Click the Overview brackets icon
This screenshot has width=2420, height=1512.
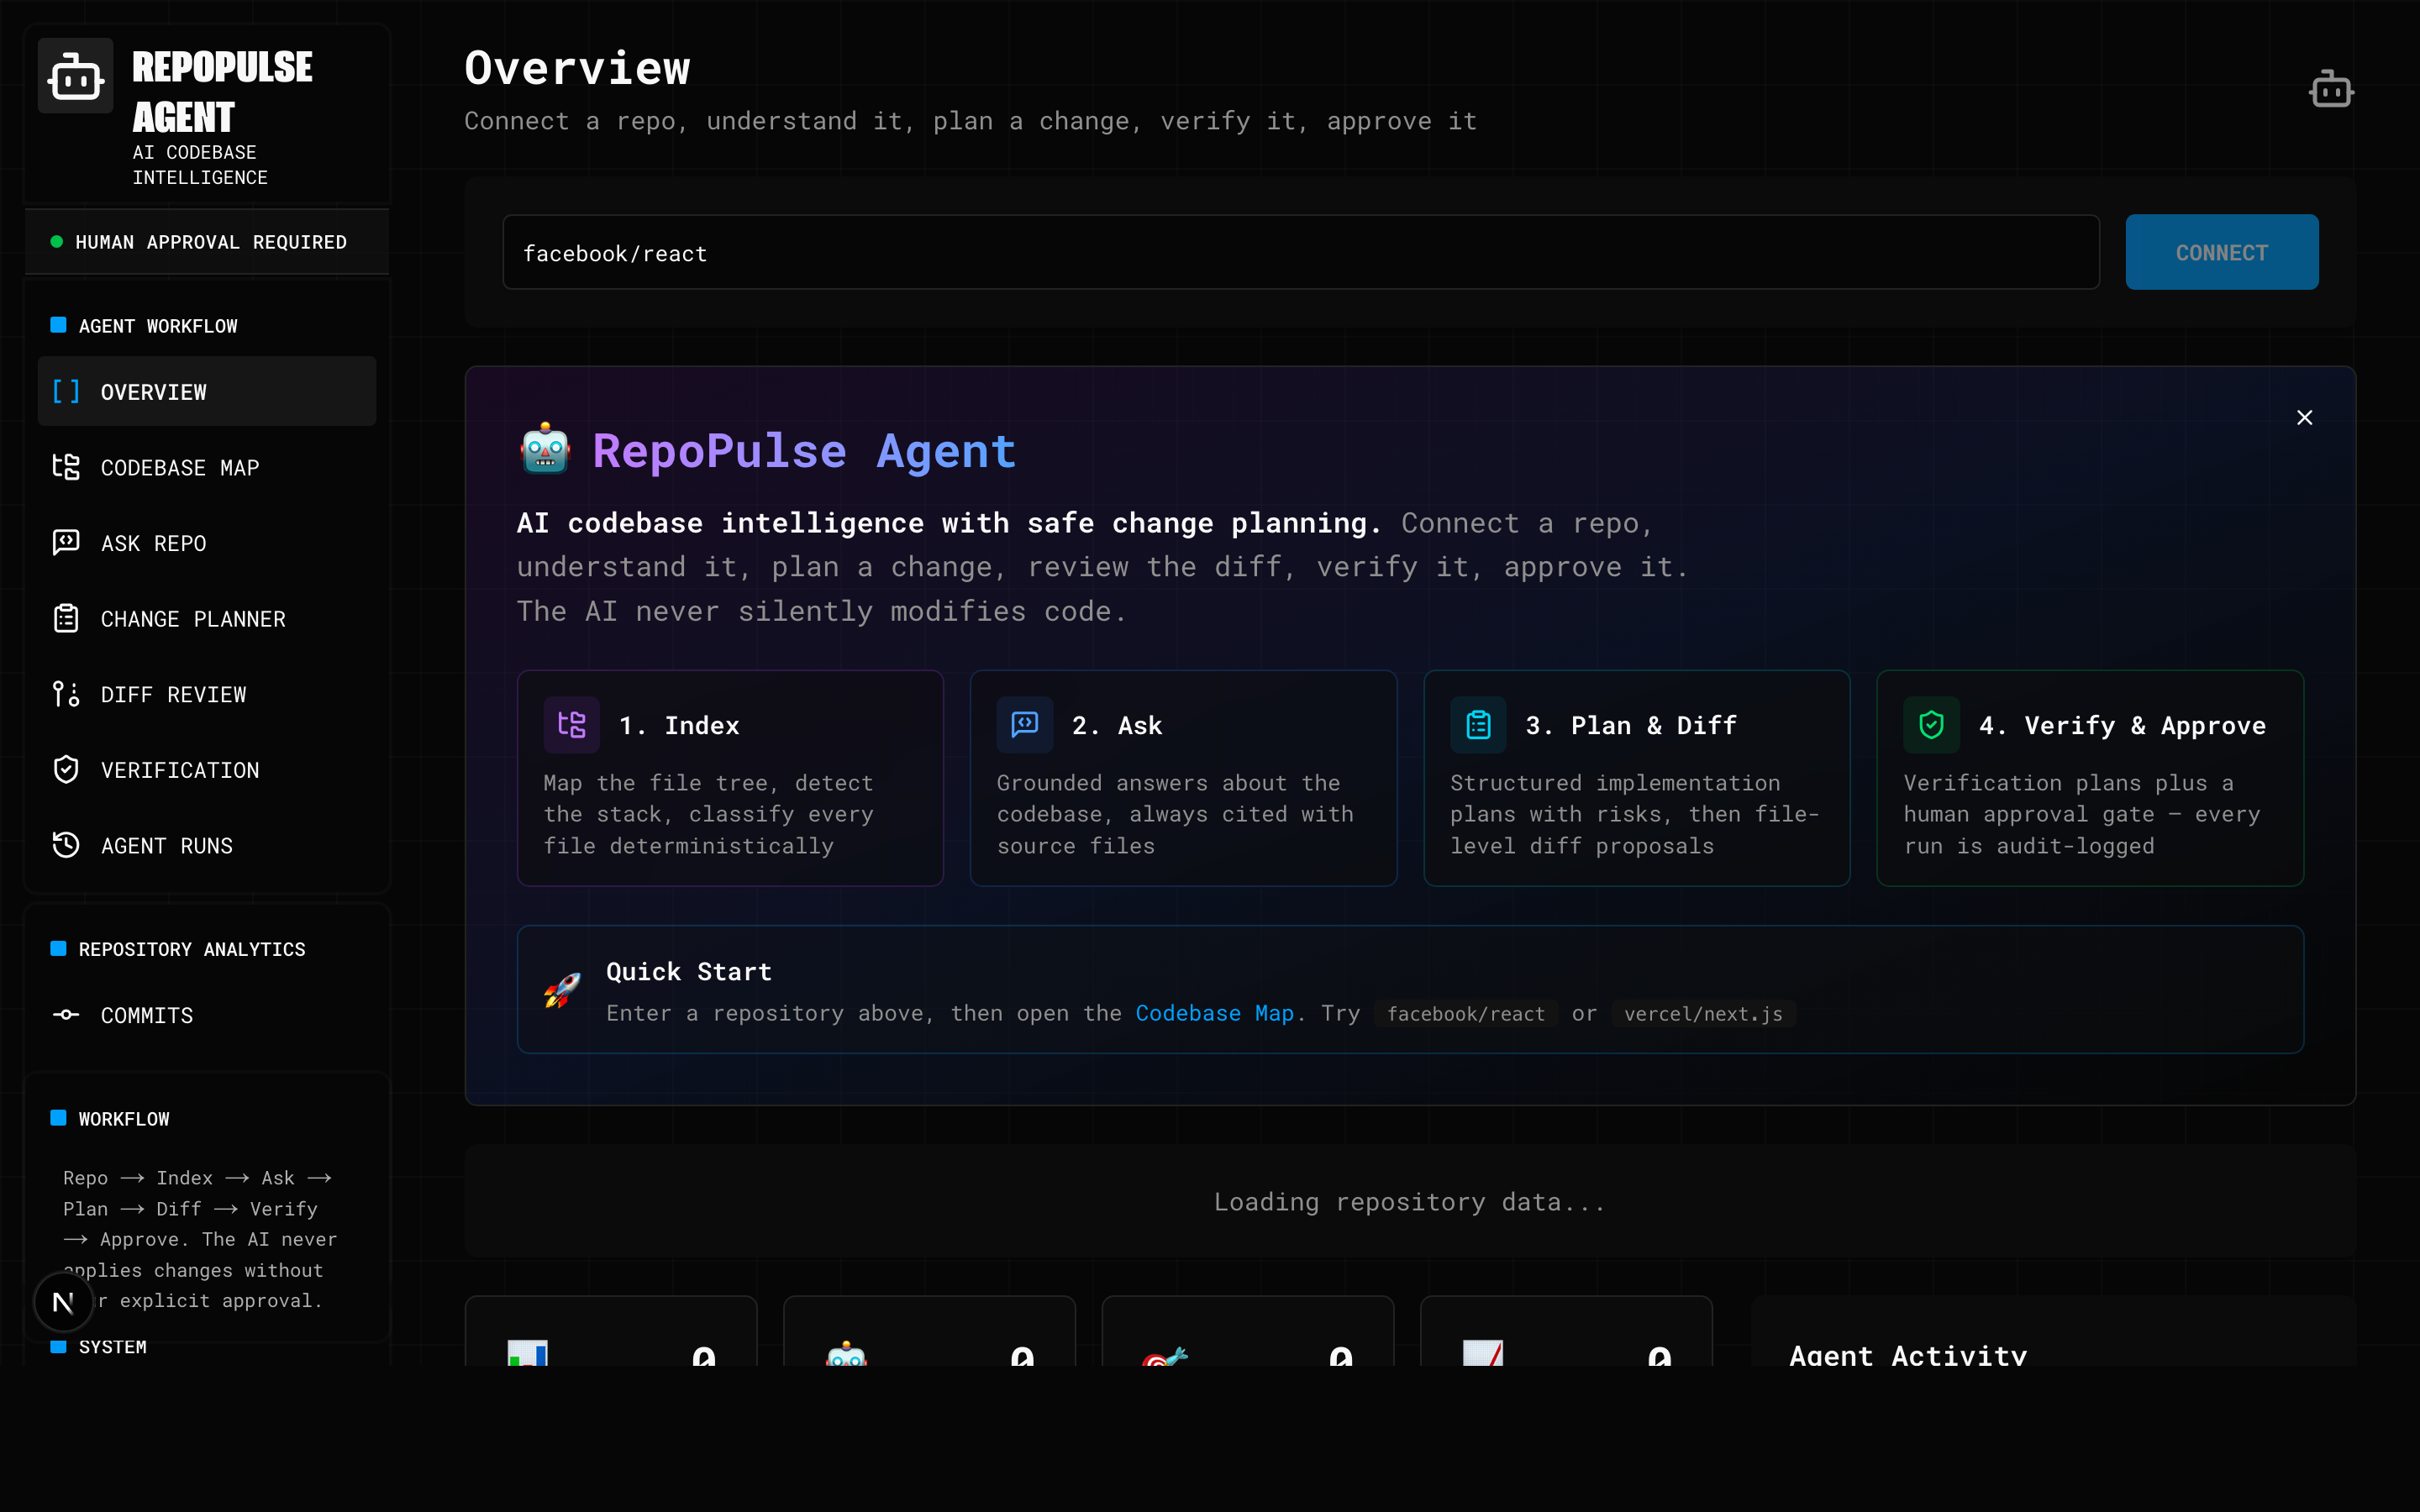66,391
